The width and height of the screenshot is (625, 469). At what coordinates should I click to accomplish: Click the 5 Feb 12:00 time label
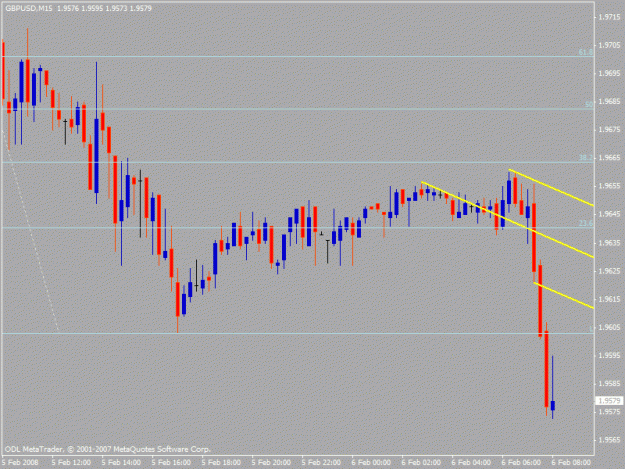[x=71, y=462]
